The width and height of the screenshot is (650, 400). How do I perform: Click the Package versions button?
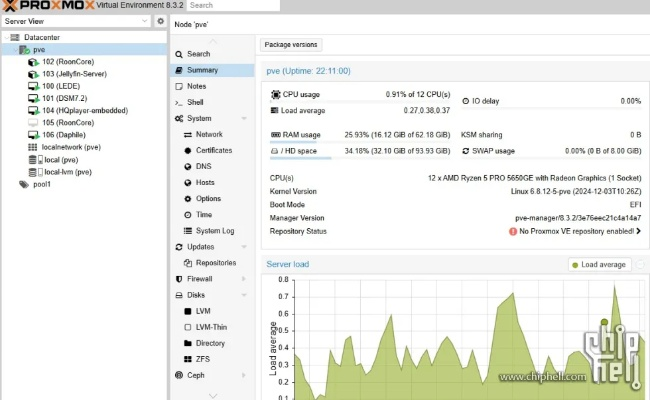coord(291,45)
